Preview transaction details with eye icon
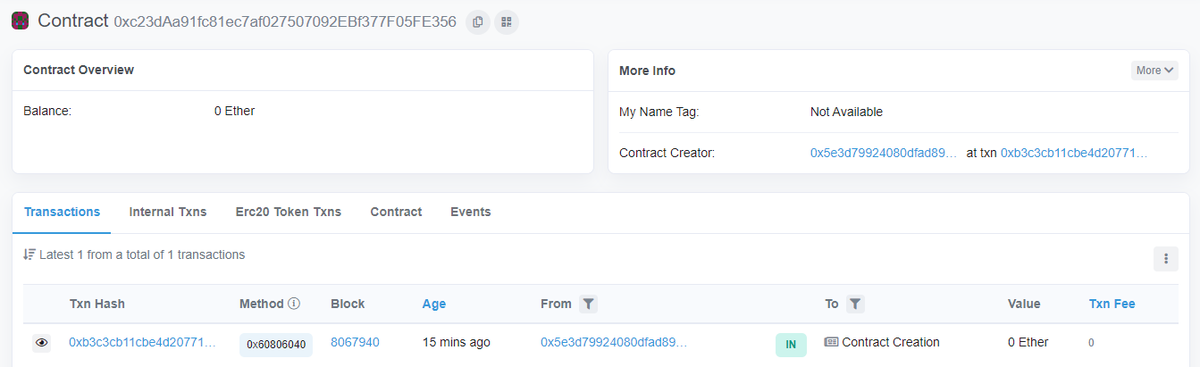 pos(41,343)
